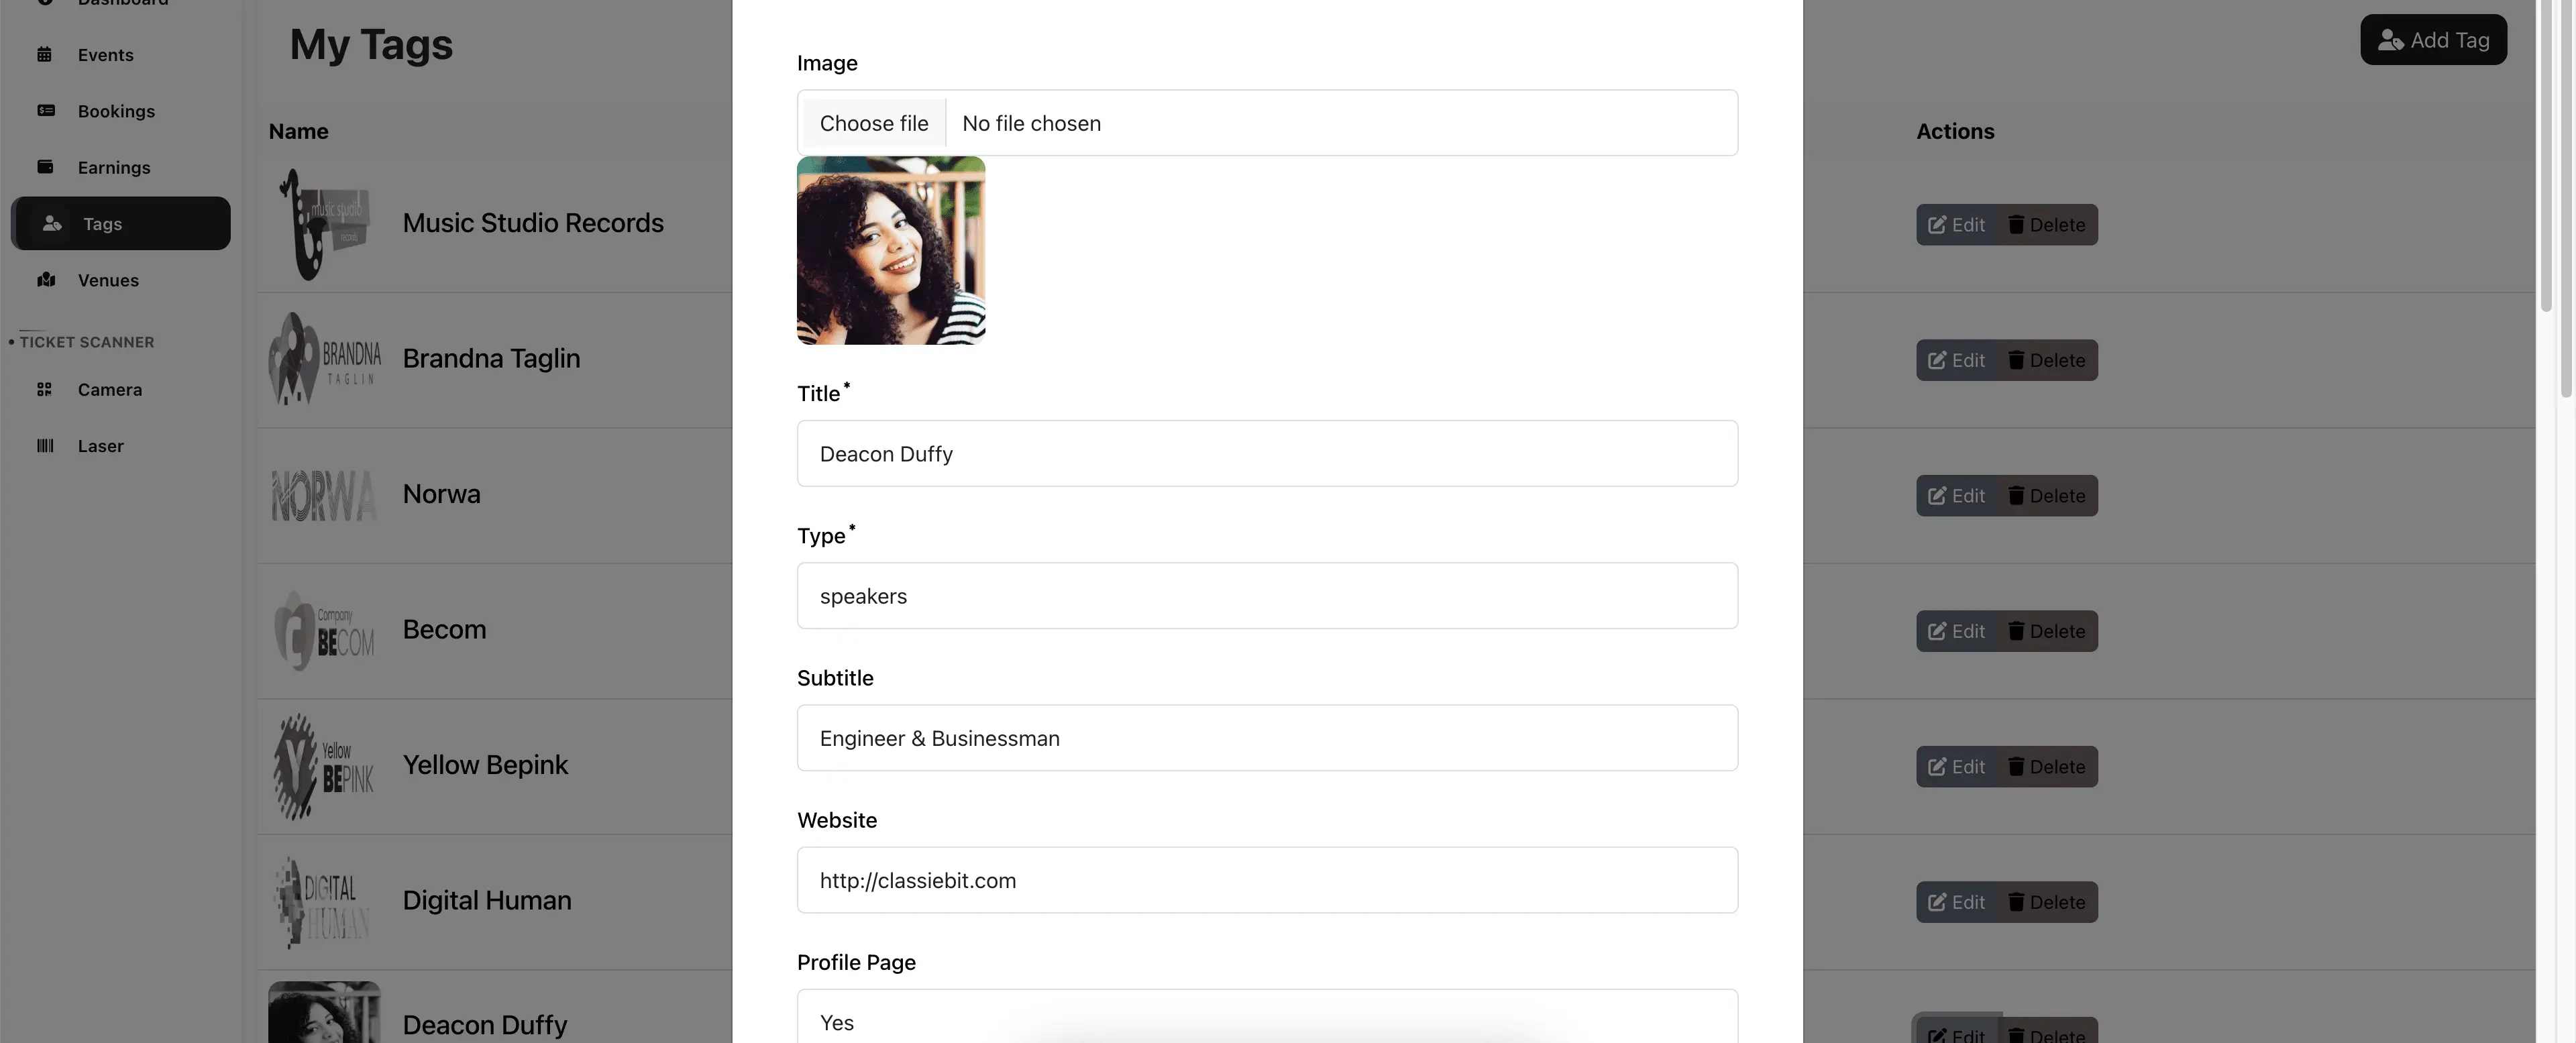The height and width of the screenshot is (1043, 2576).
Task: Select the Events calendar icon
Action: coord(46,55)
